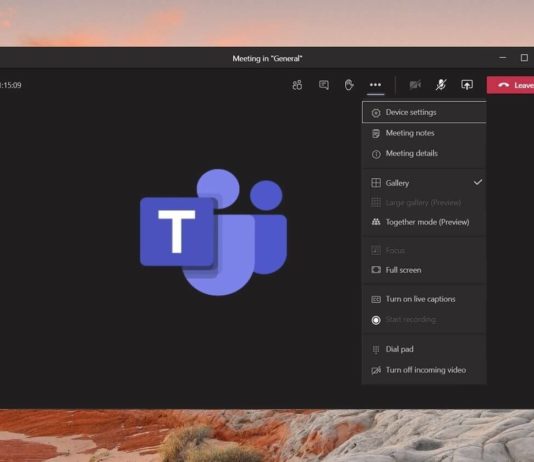
Task: Enter Full screen mode
Action: coord(424,270)
